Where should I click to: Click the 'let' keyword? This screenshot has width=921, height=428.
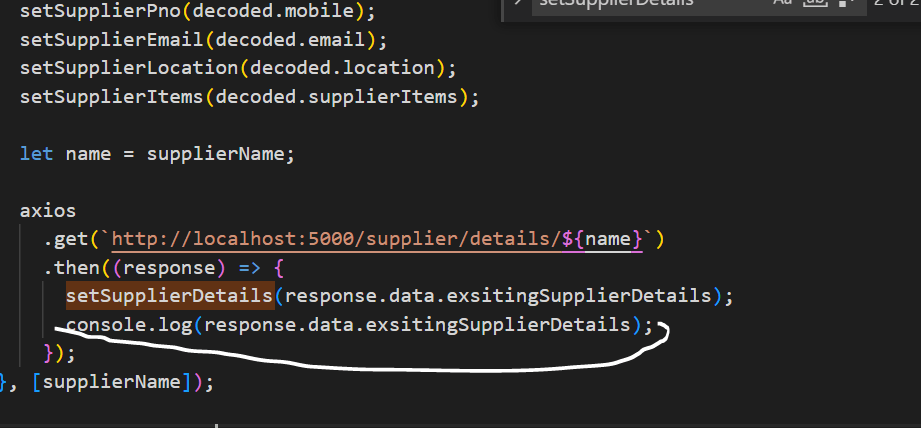[x=37, y=154]
